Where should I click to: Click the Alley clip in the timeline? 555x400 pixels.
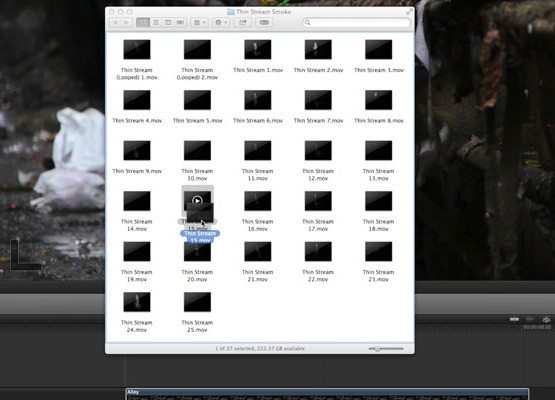click(327, 394)
